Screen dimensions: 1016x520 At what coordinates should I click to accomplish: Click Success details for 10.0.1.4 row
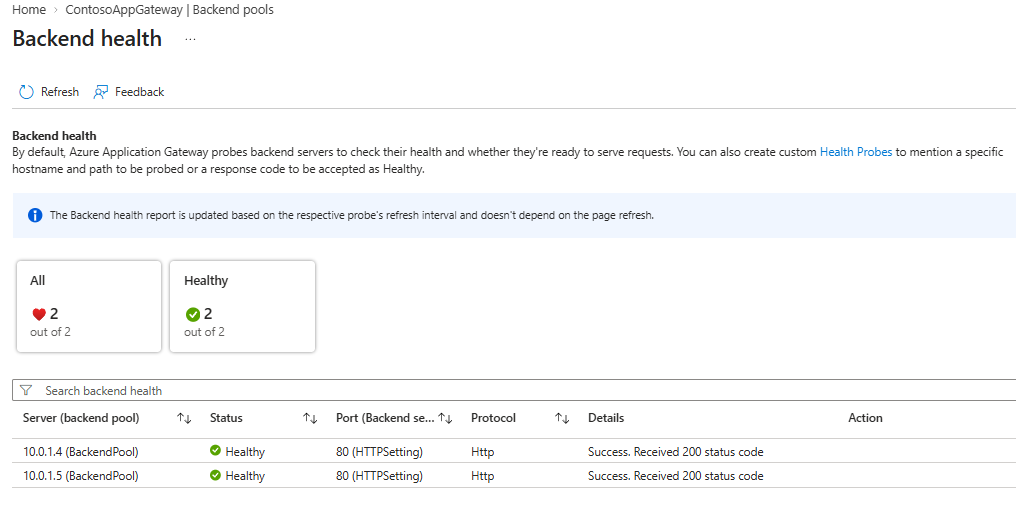[x=676, y=451]
